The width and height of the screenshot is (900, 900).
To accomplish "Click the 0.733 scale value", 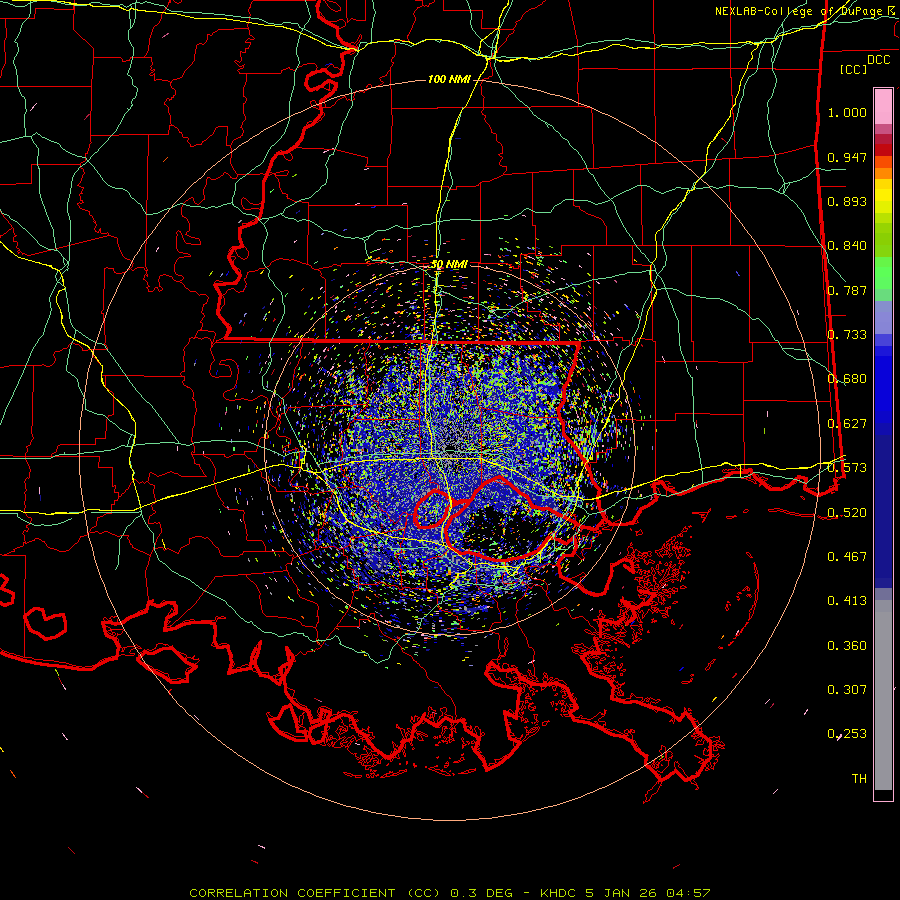I will pos(847,335).
